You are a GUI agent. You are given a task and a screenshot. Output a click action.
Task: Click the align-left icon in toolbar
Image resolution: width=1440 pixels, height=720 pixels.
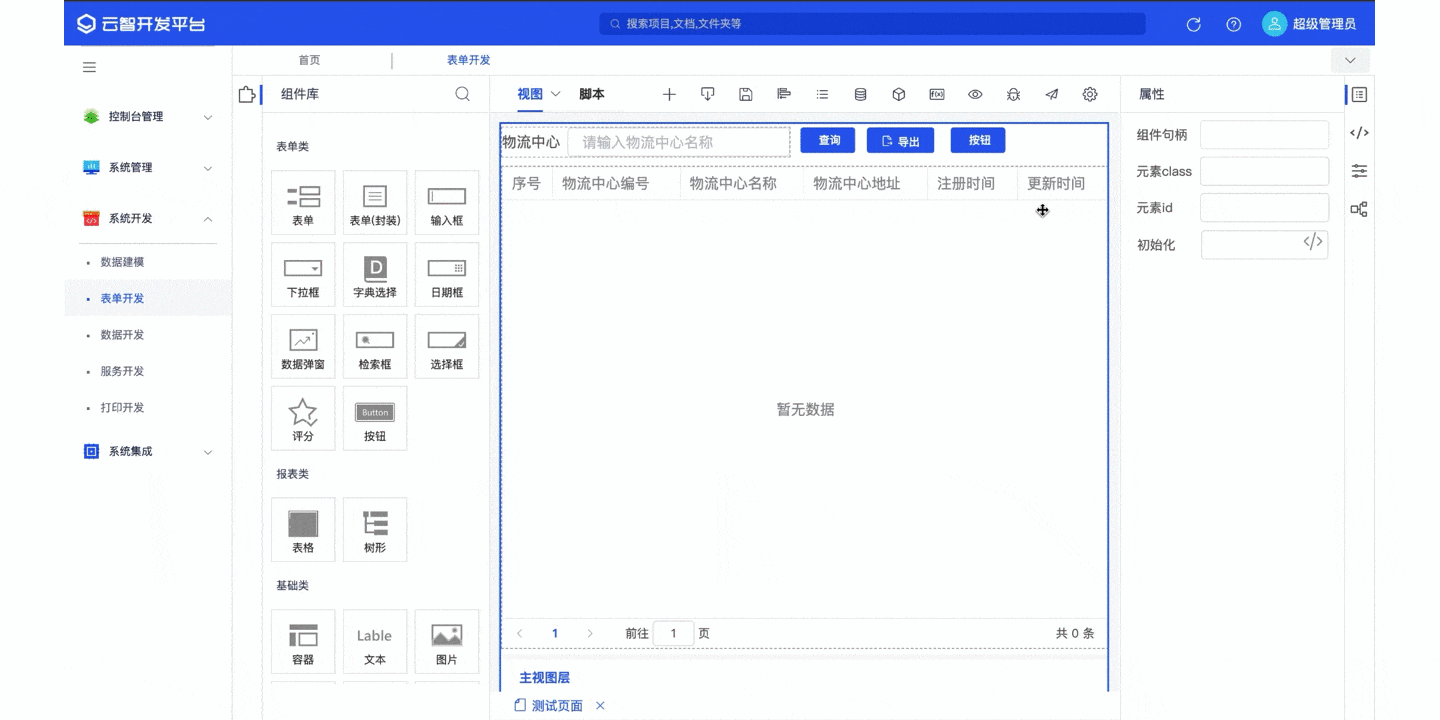click(x=784, y=94)
